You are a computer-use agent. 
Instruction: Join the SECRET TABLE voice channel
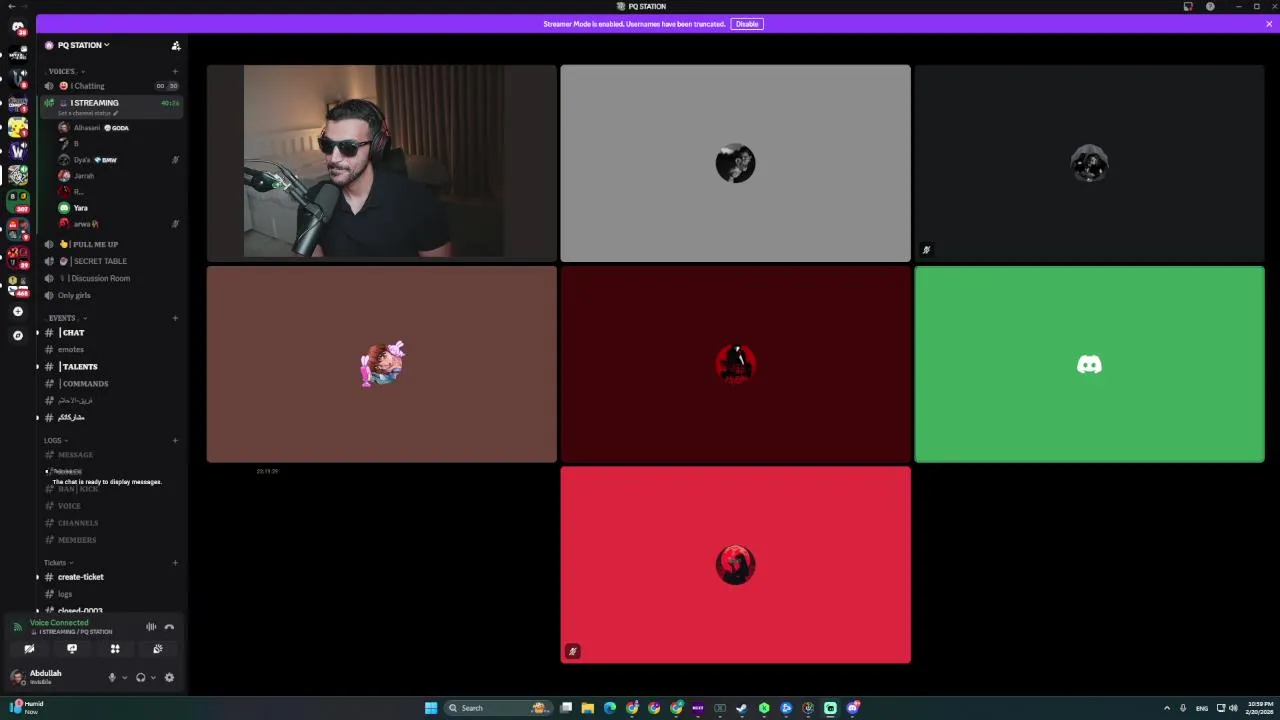tap(111, 261)
